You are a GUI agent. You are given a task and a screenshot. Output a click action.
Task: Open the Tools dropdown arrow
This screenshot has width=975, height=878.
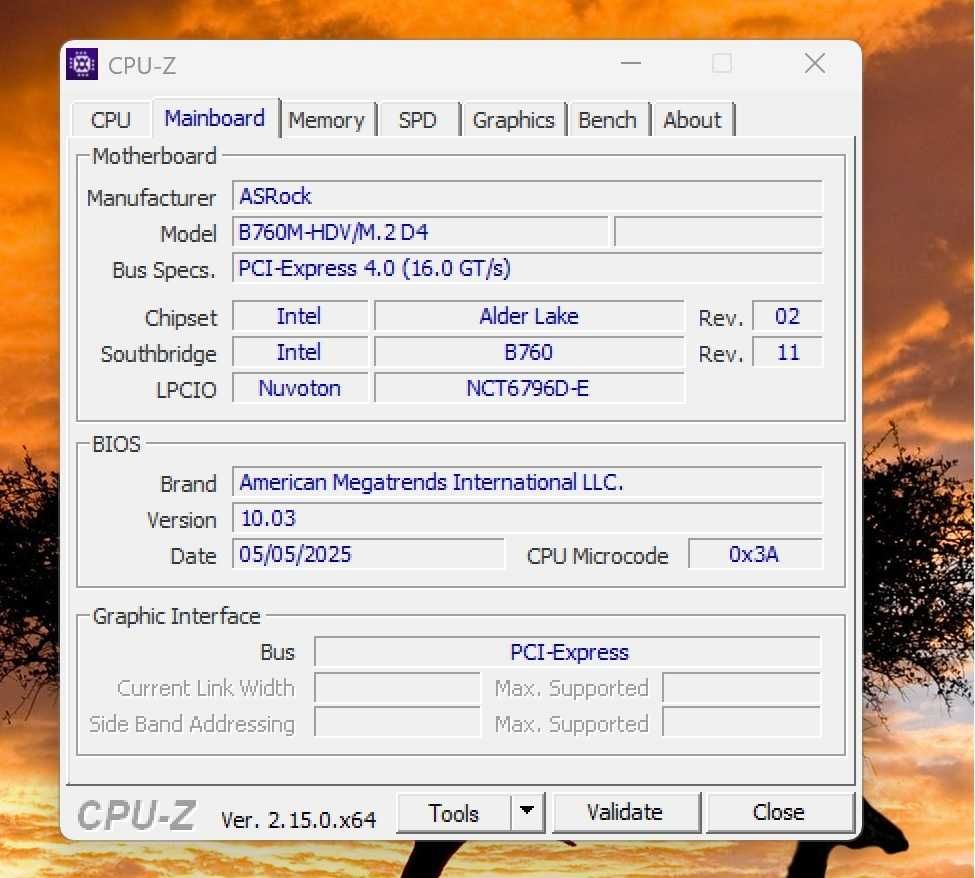coord(527,811)
